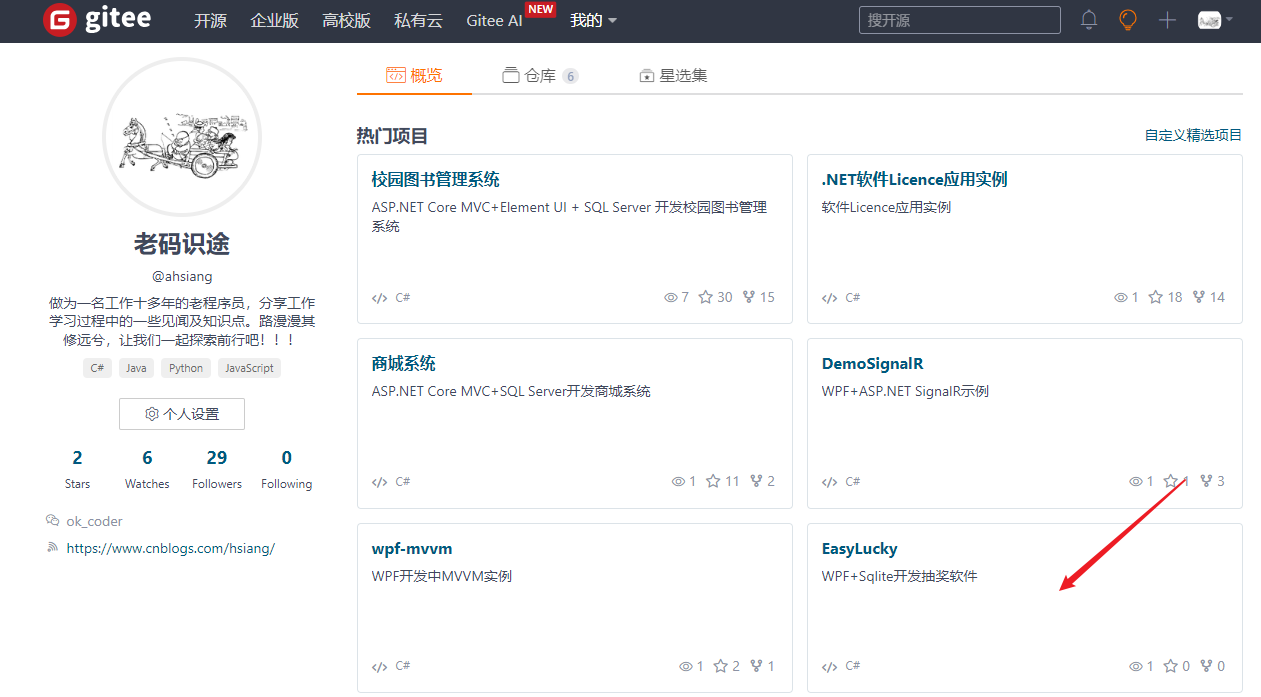Click the 搜开源 search field
This screenshot has height=697, width=1261.
tap(959, 20)
